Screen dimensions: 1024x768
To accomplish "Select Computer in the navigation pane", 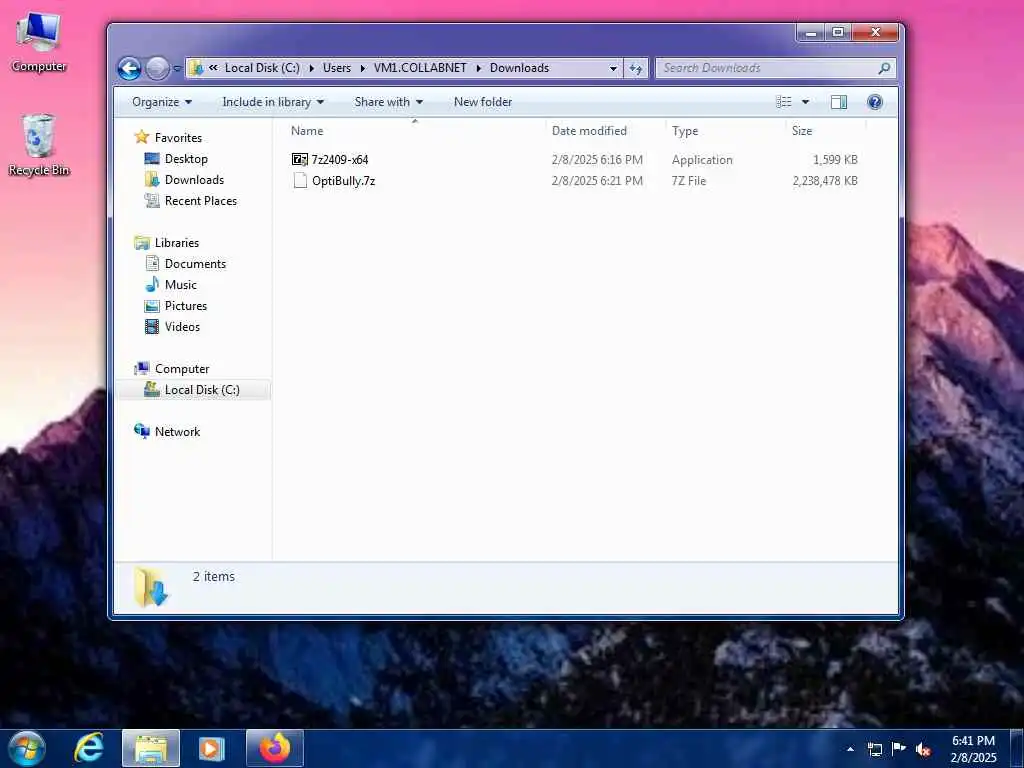I will pos(182,369).
